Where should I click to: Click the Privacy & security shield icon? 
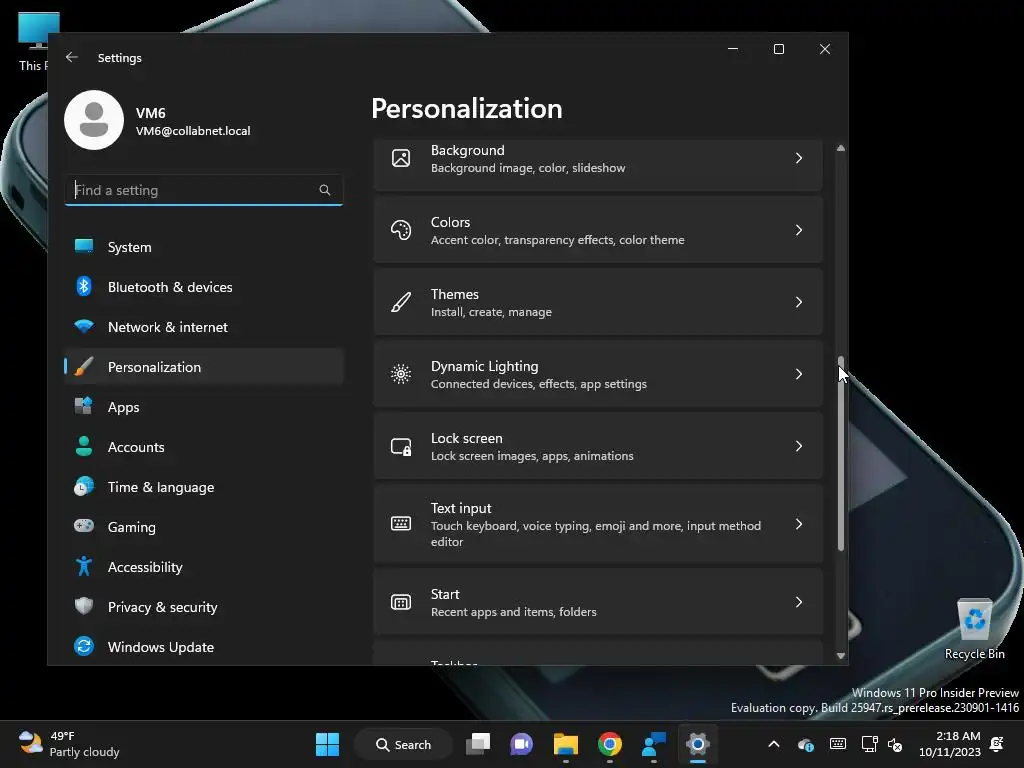(x=84, y=606)
